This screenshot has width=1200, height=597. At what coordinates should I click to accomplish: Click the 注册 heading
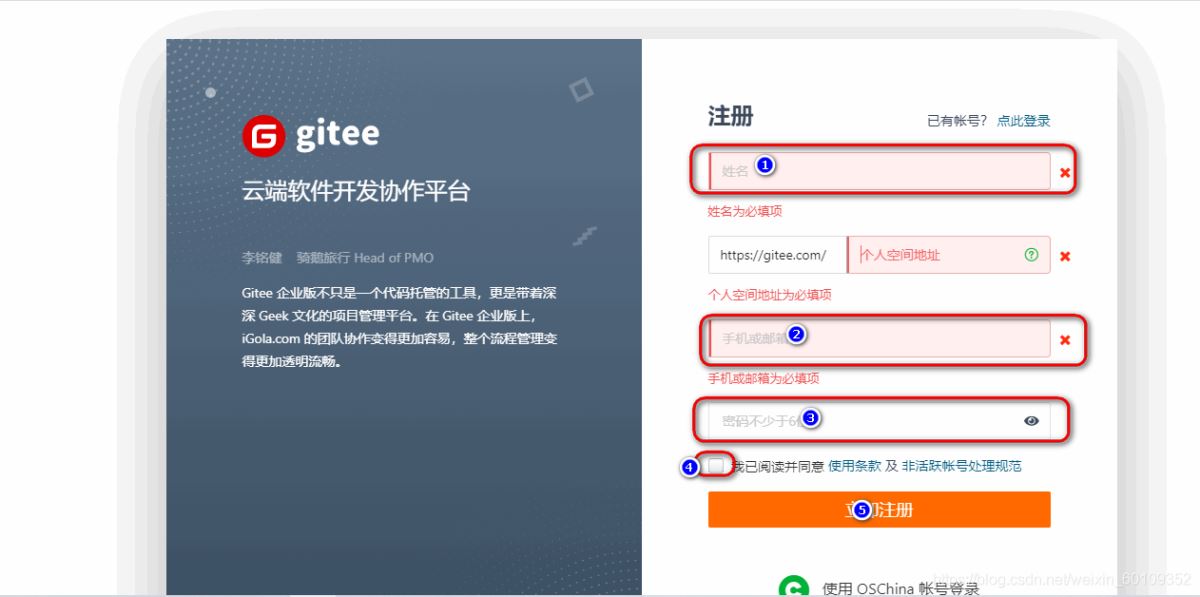coord(730,116)
